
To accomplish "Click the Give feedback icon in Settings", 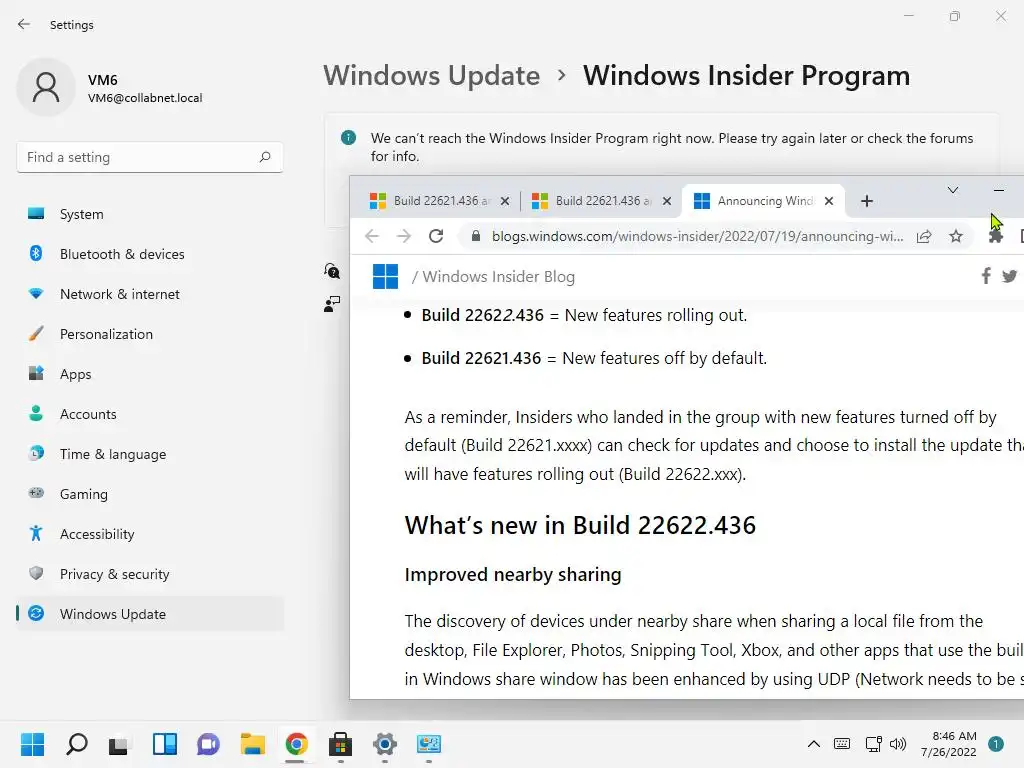I will click(332, 304).
